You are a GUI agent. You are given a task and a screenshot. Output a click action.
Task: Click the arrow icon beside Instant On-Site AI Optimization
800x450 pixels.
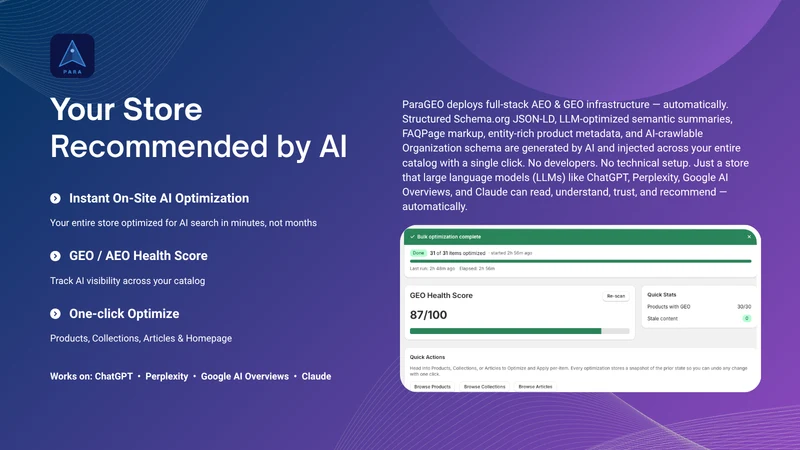point(55,198)
